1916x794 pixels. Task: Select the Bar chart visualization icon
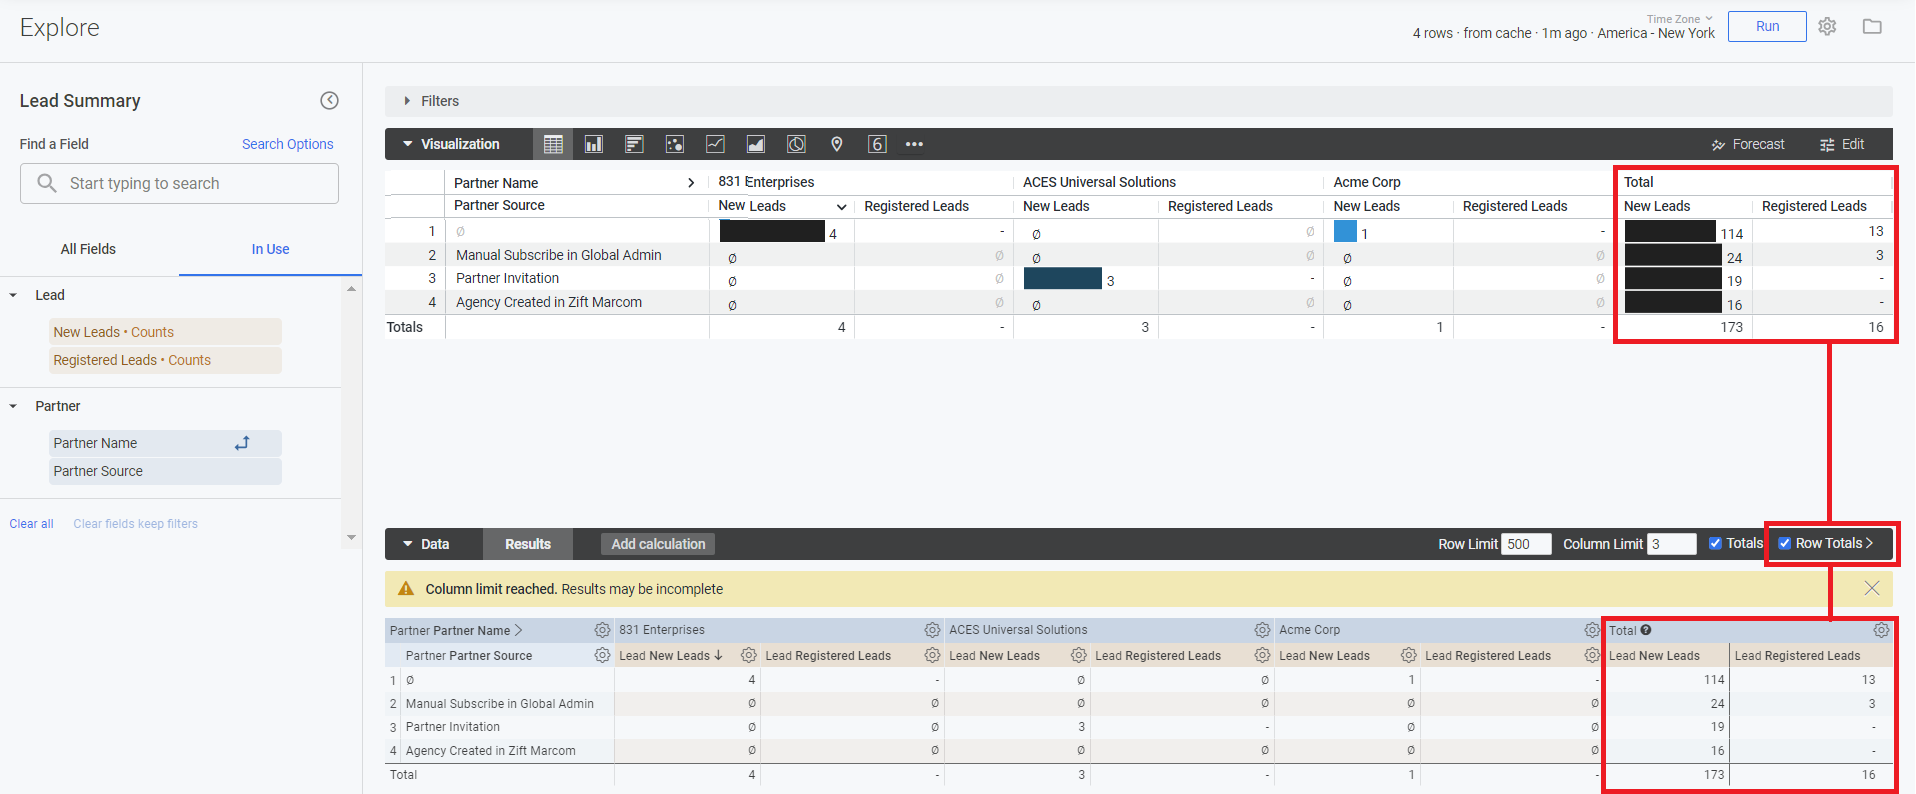click(x=634, y=144)
